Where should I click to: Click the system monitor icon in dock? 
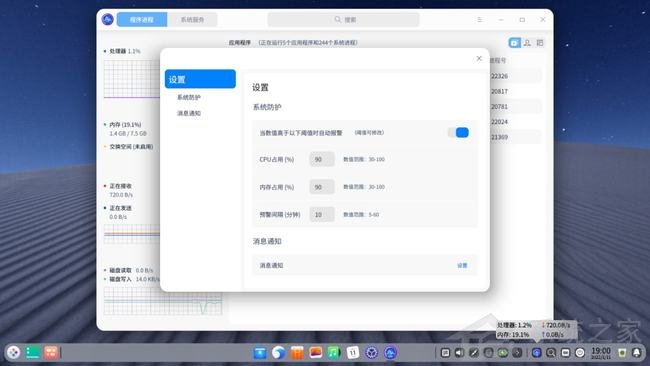tap(390, 353)
